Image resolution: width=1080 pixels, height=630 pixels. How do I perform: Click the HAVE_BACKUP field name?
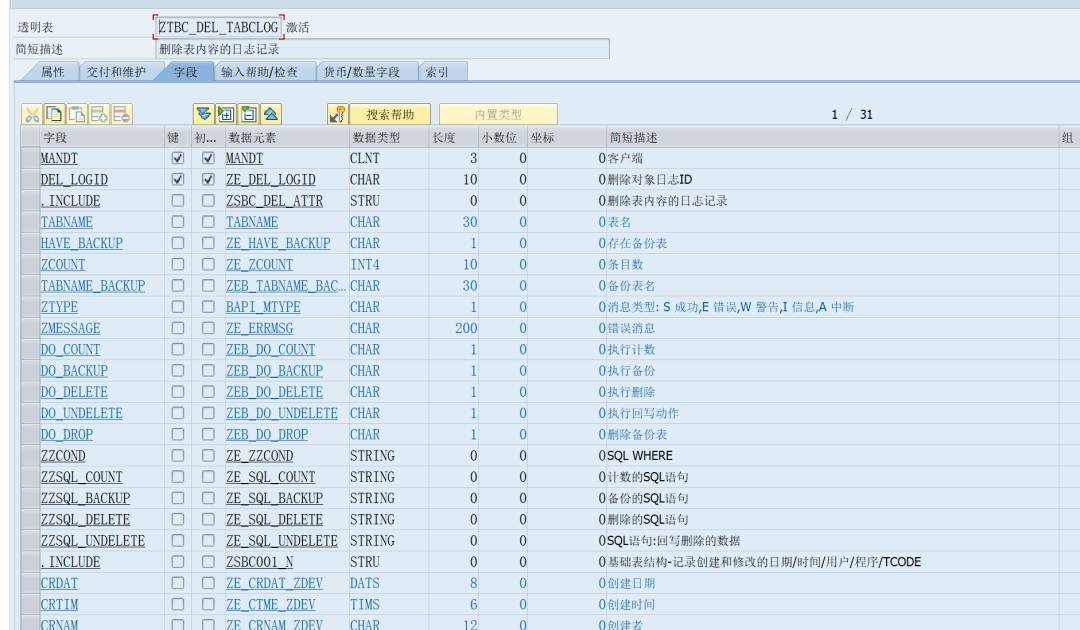[81, 243]
